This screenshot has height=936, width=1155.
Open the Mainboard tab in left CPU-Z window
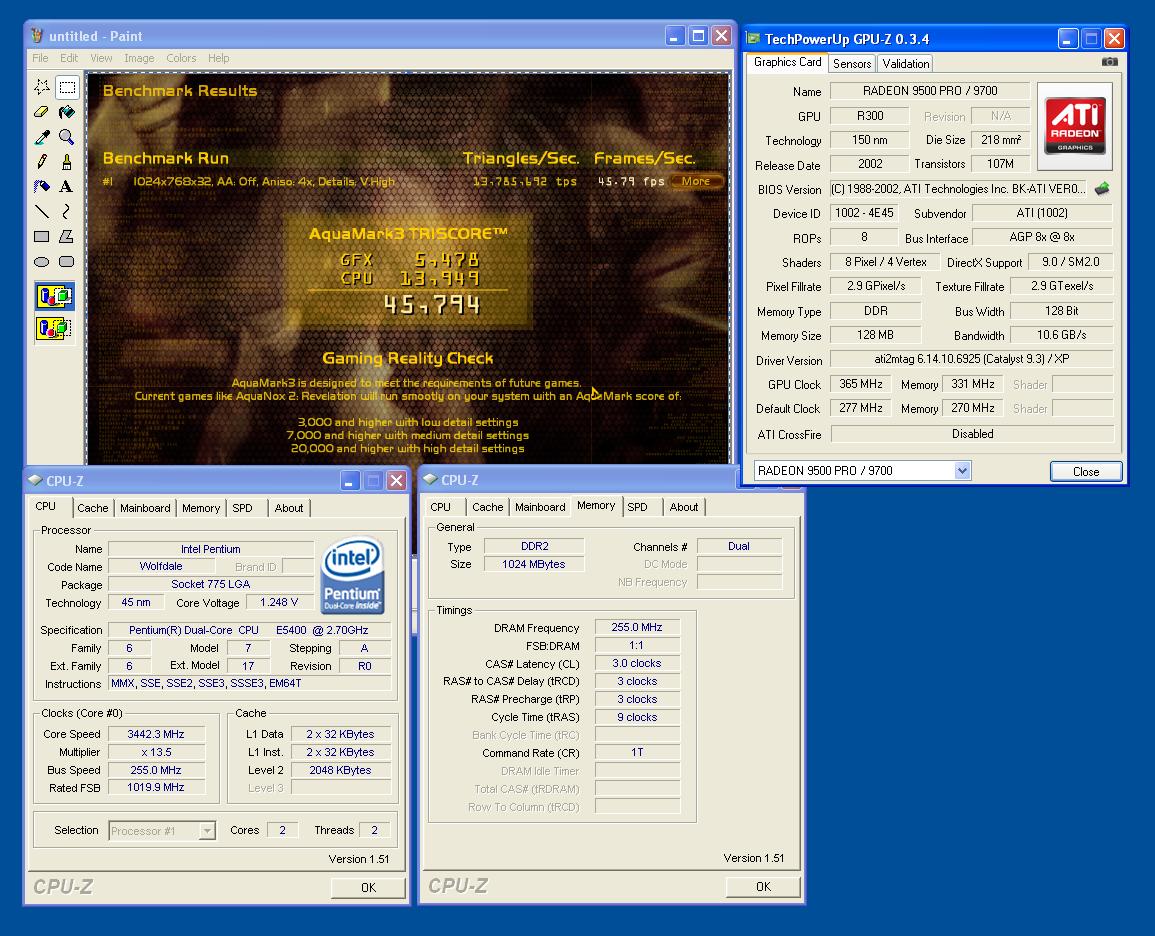(145, 508)
